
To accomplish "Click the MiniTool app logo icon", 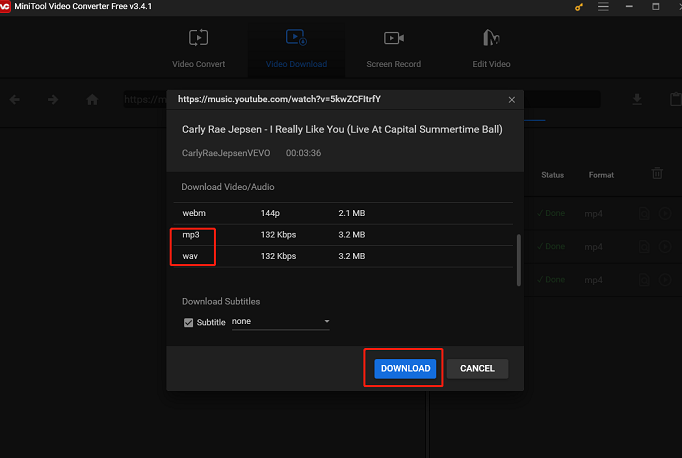I will coord(5,7).
